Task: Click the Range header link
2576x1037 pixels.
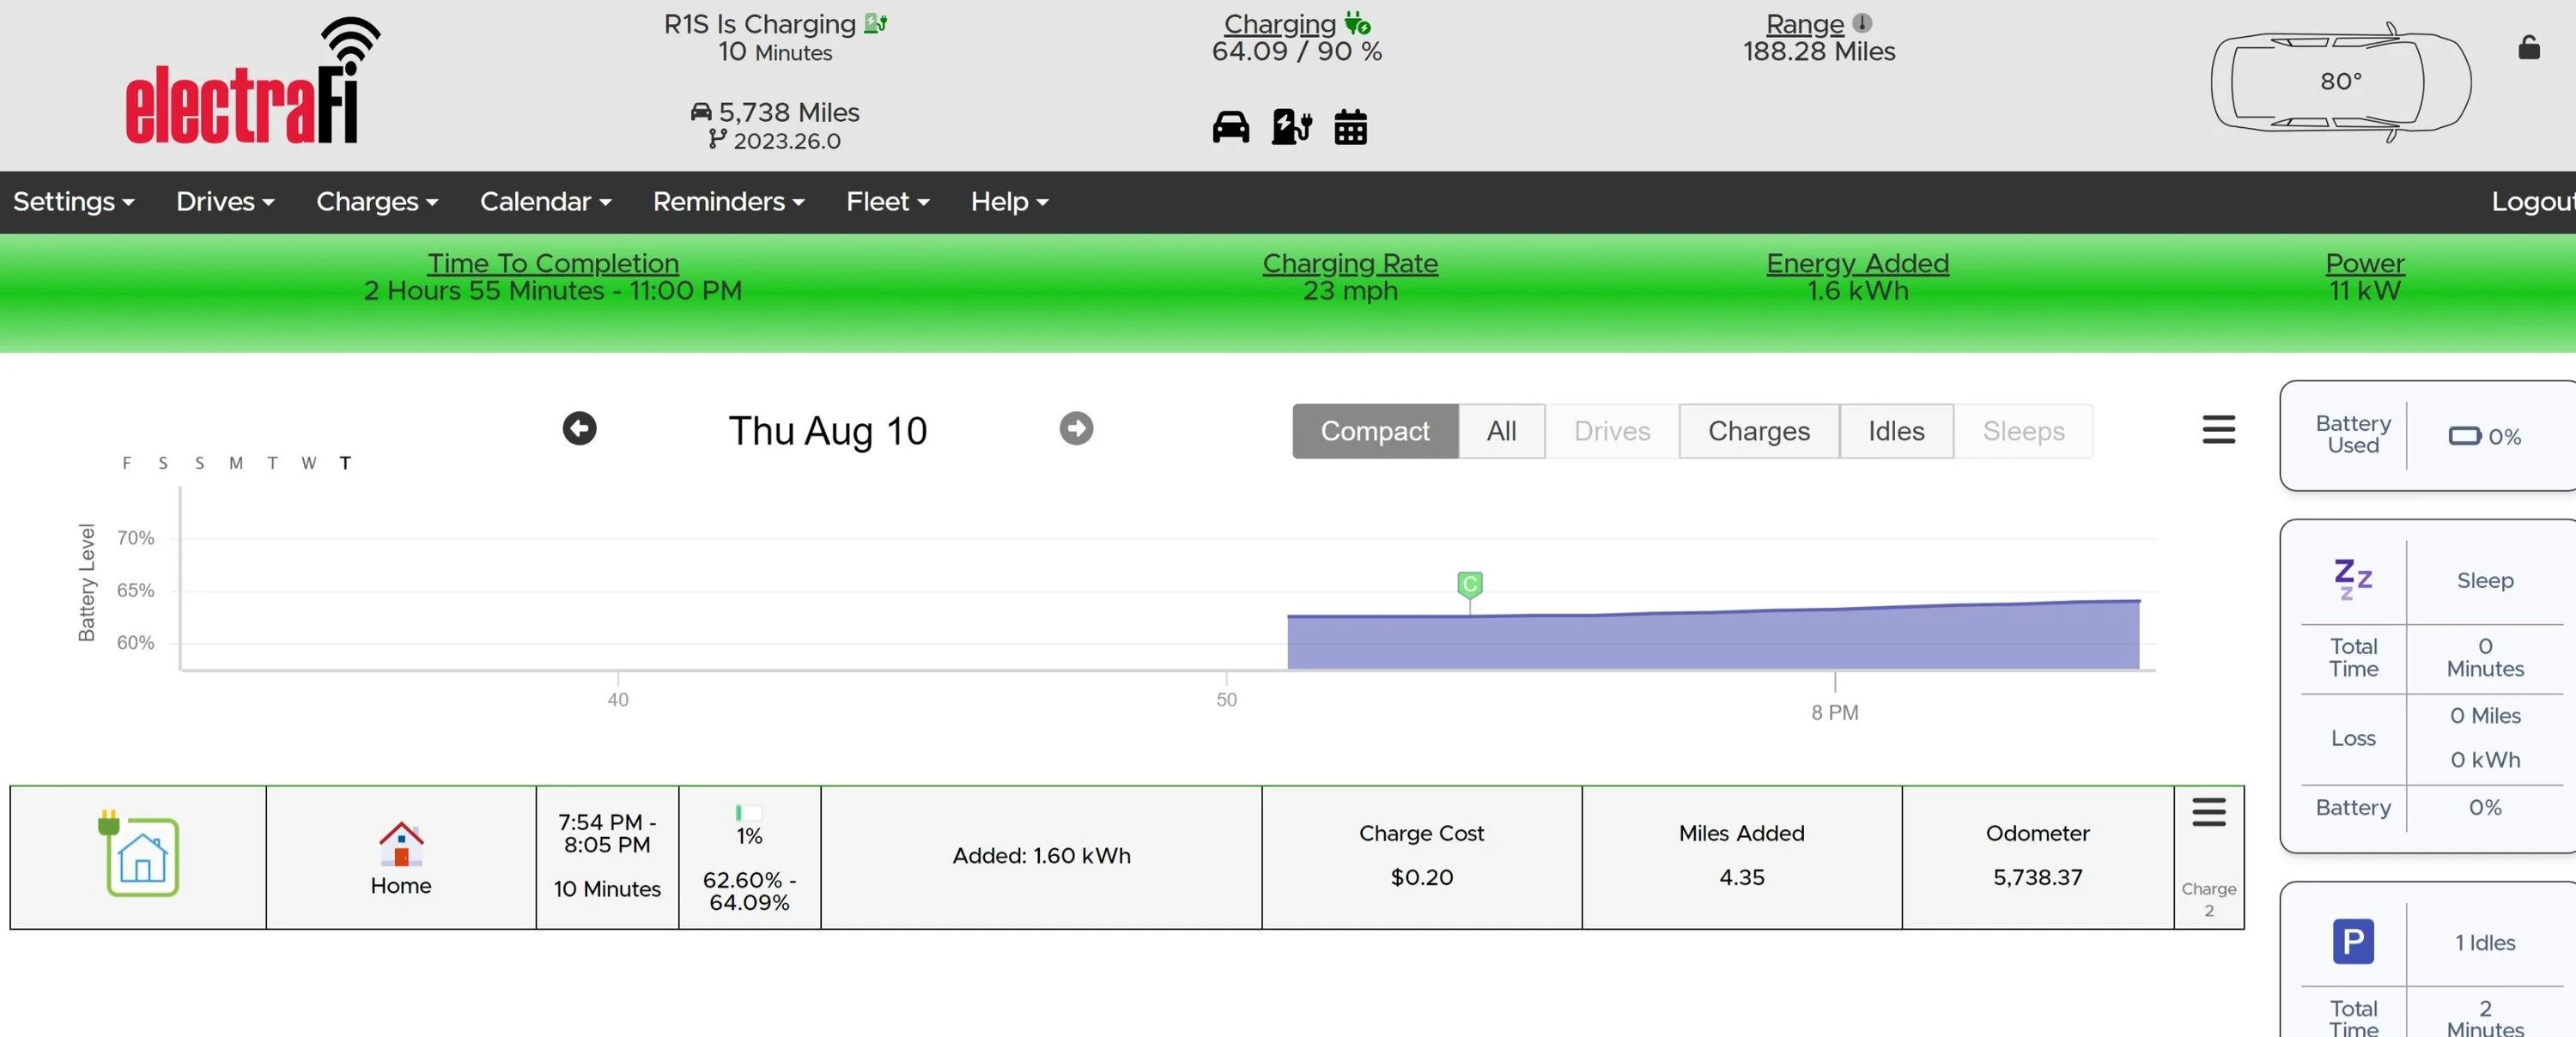Action: point(1804,23)
